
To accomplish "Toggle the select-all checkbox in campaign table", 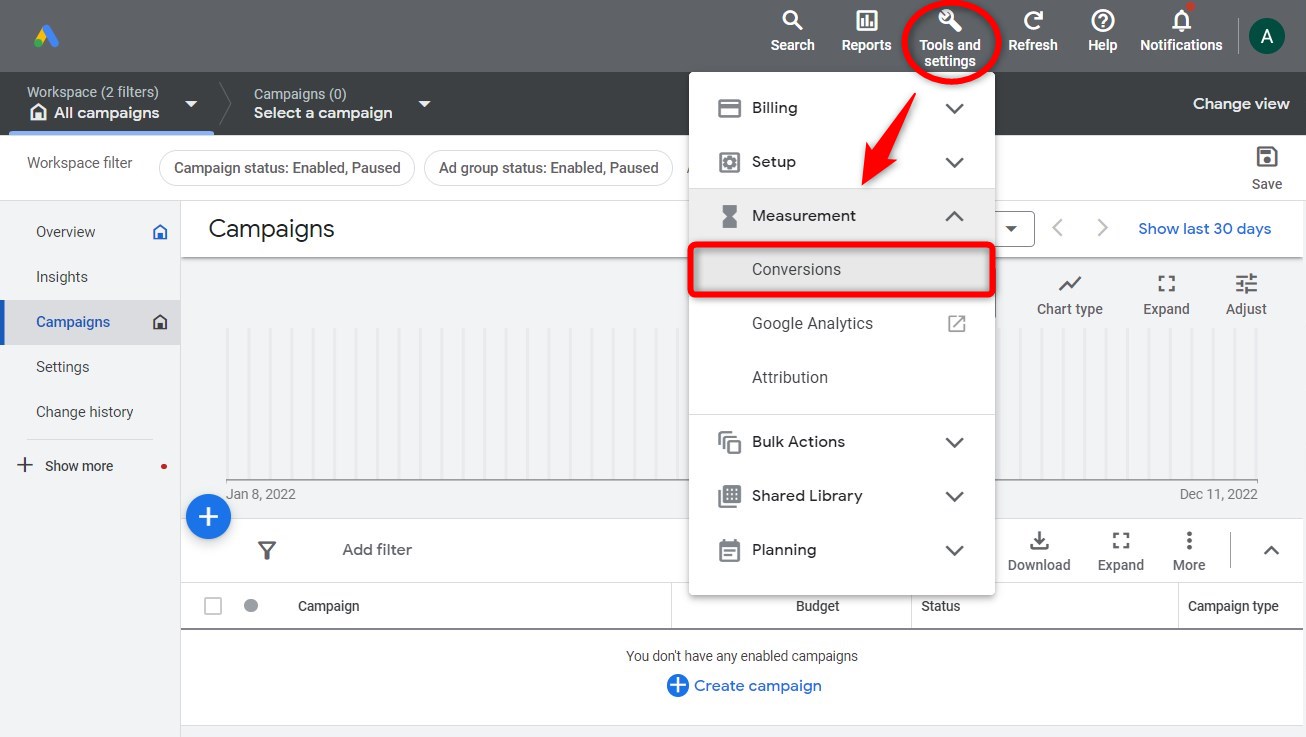I will pos(212,605).
